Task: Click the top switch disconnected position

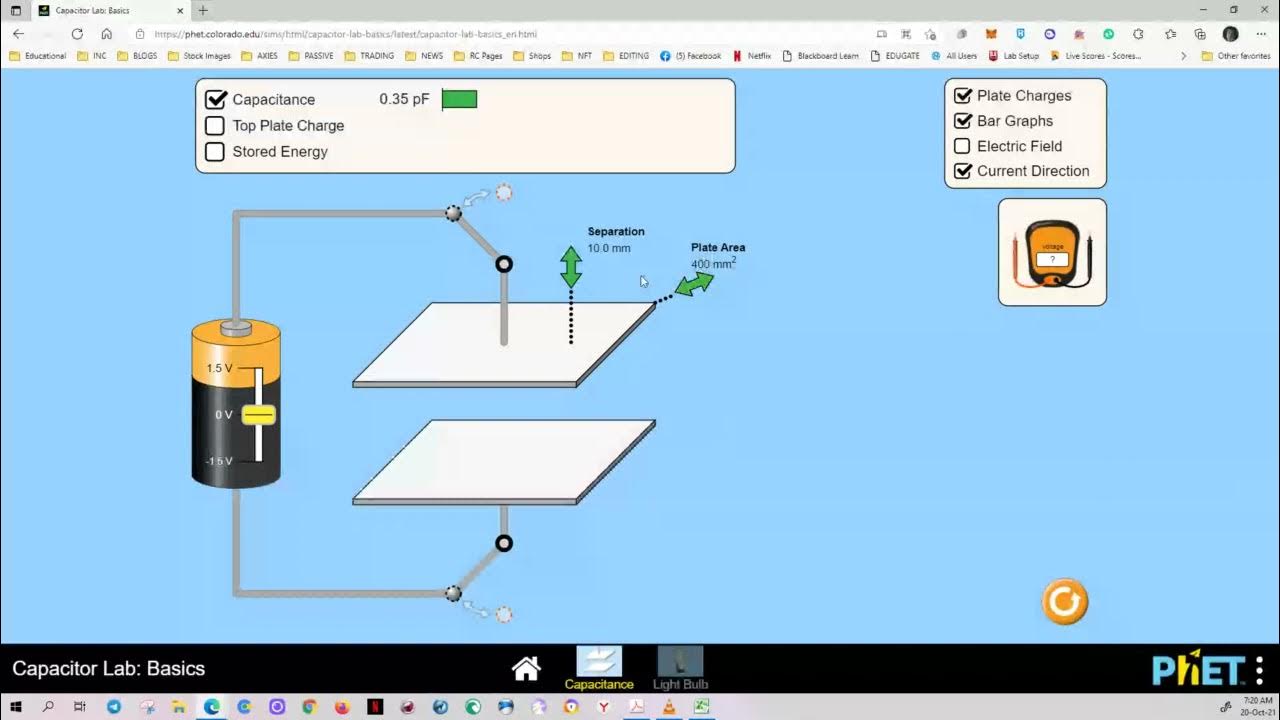Action: point(504,192)
